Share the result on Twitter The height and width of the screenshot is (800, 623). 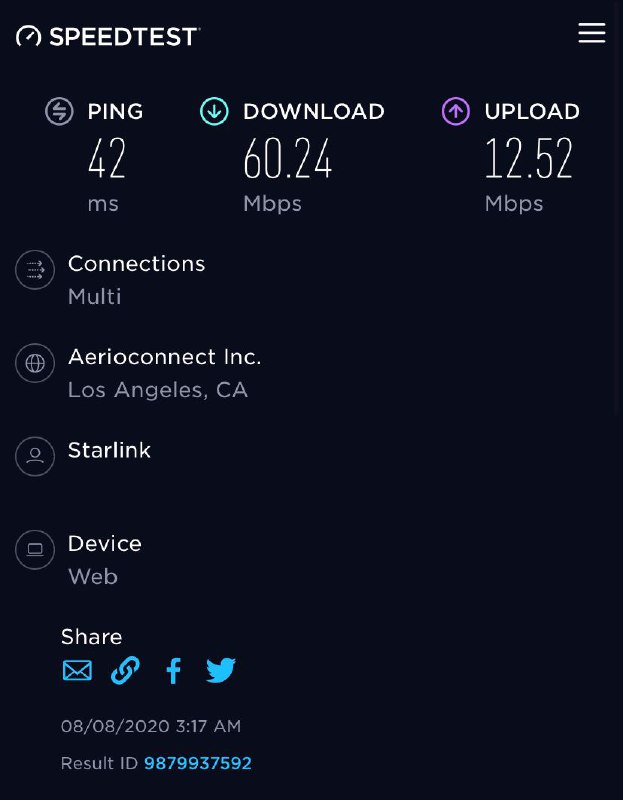(x=221, y=671)
